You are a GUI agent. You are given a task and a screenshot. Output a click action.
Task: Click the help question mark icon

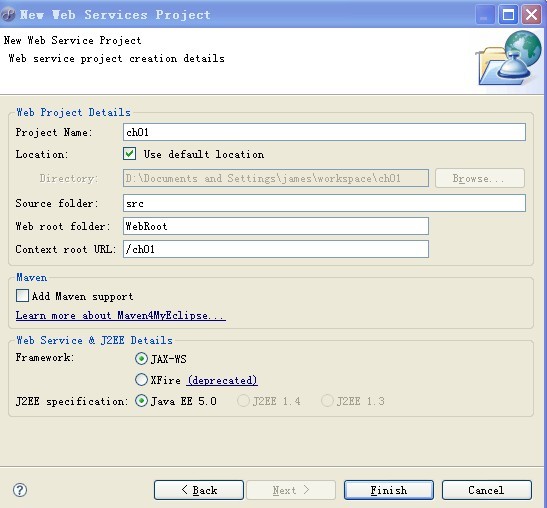click(20, 490)
